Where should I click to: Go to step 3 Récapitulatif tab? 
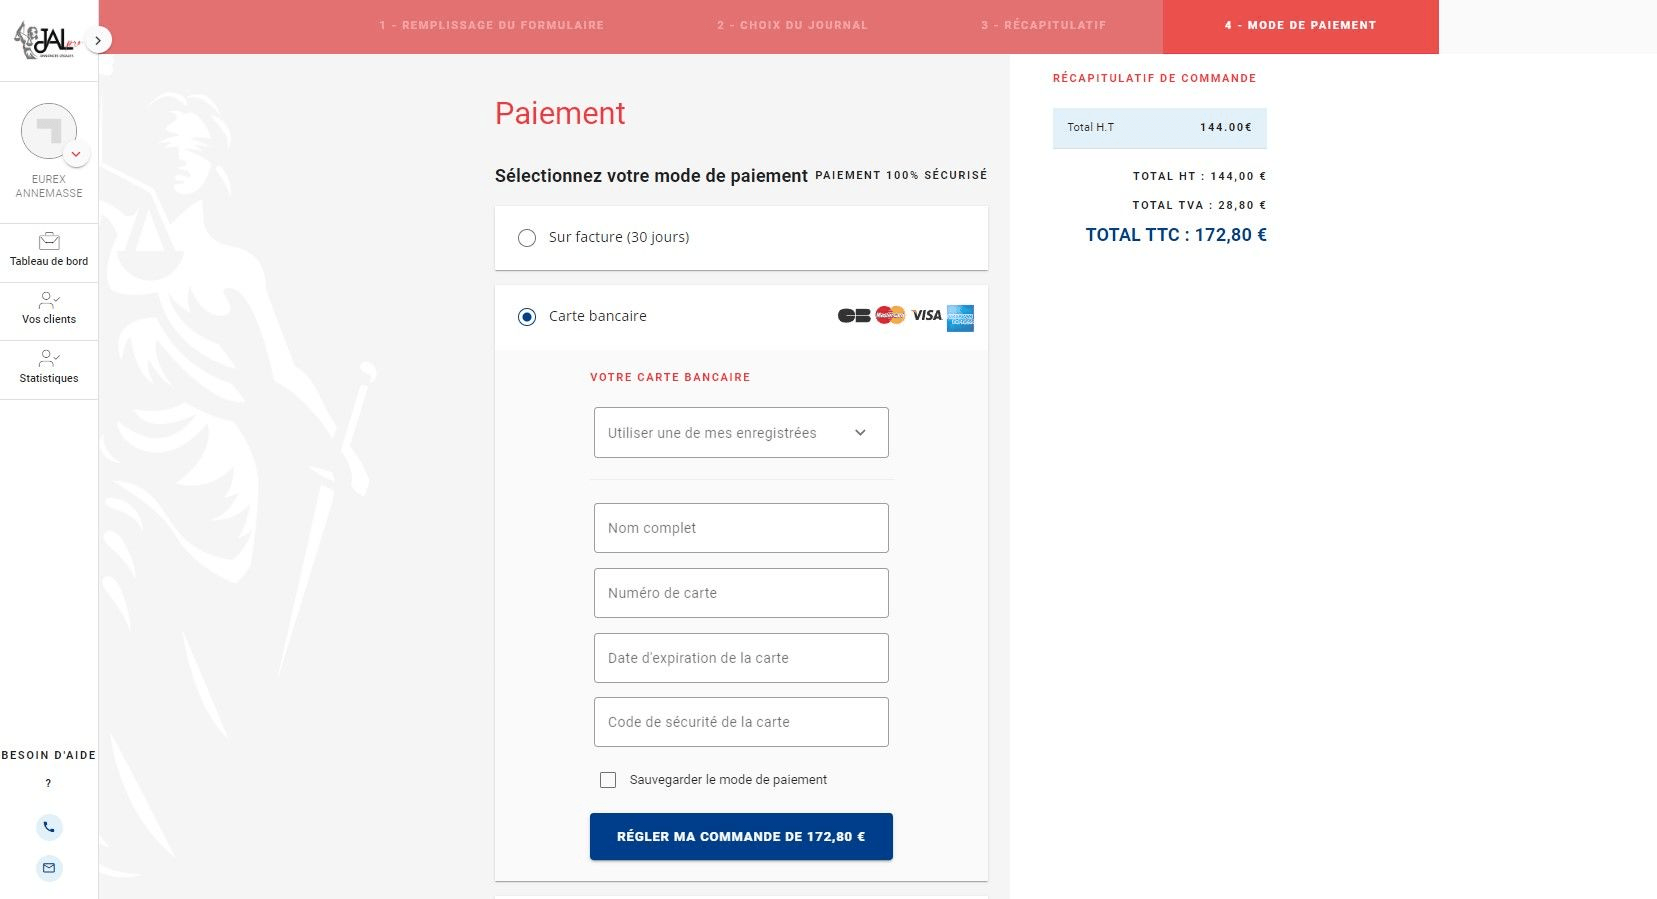pyautogui.click(x=1044, y=25)
